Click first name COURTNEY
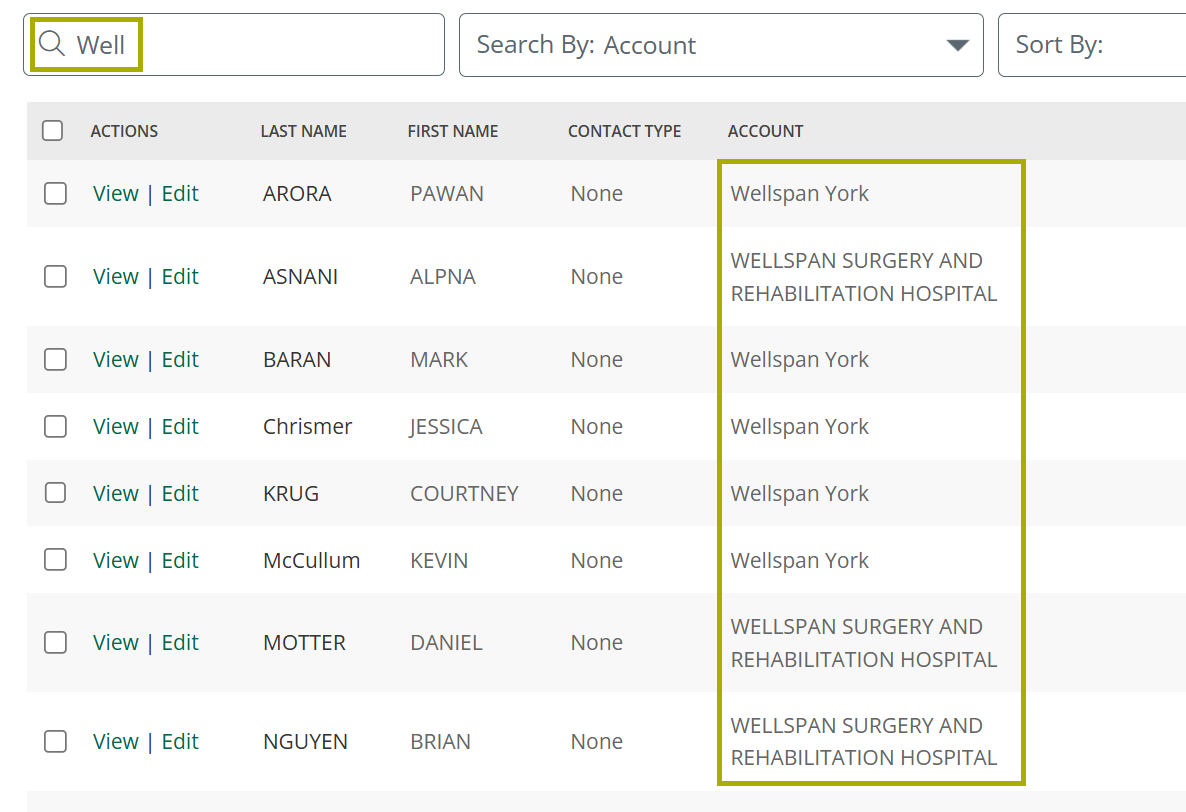The height and width of the screenshot is (812, 1186). click(464, 493)
